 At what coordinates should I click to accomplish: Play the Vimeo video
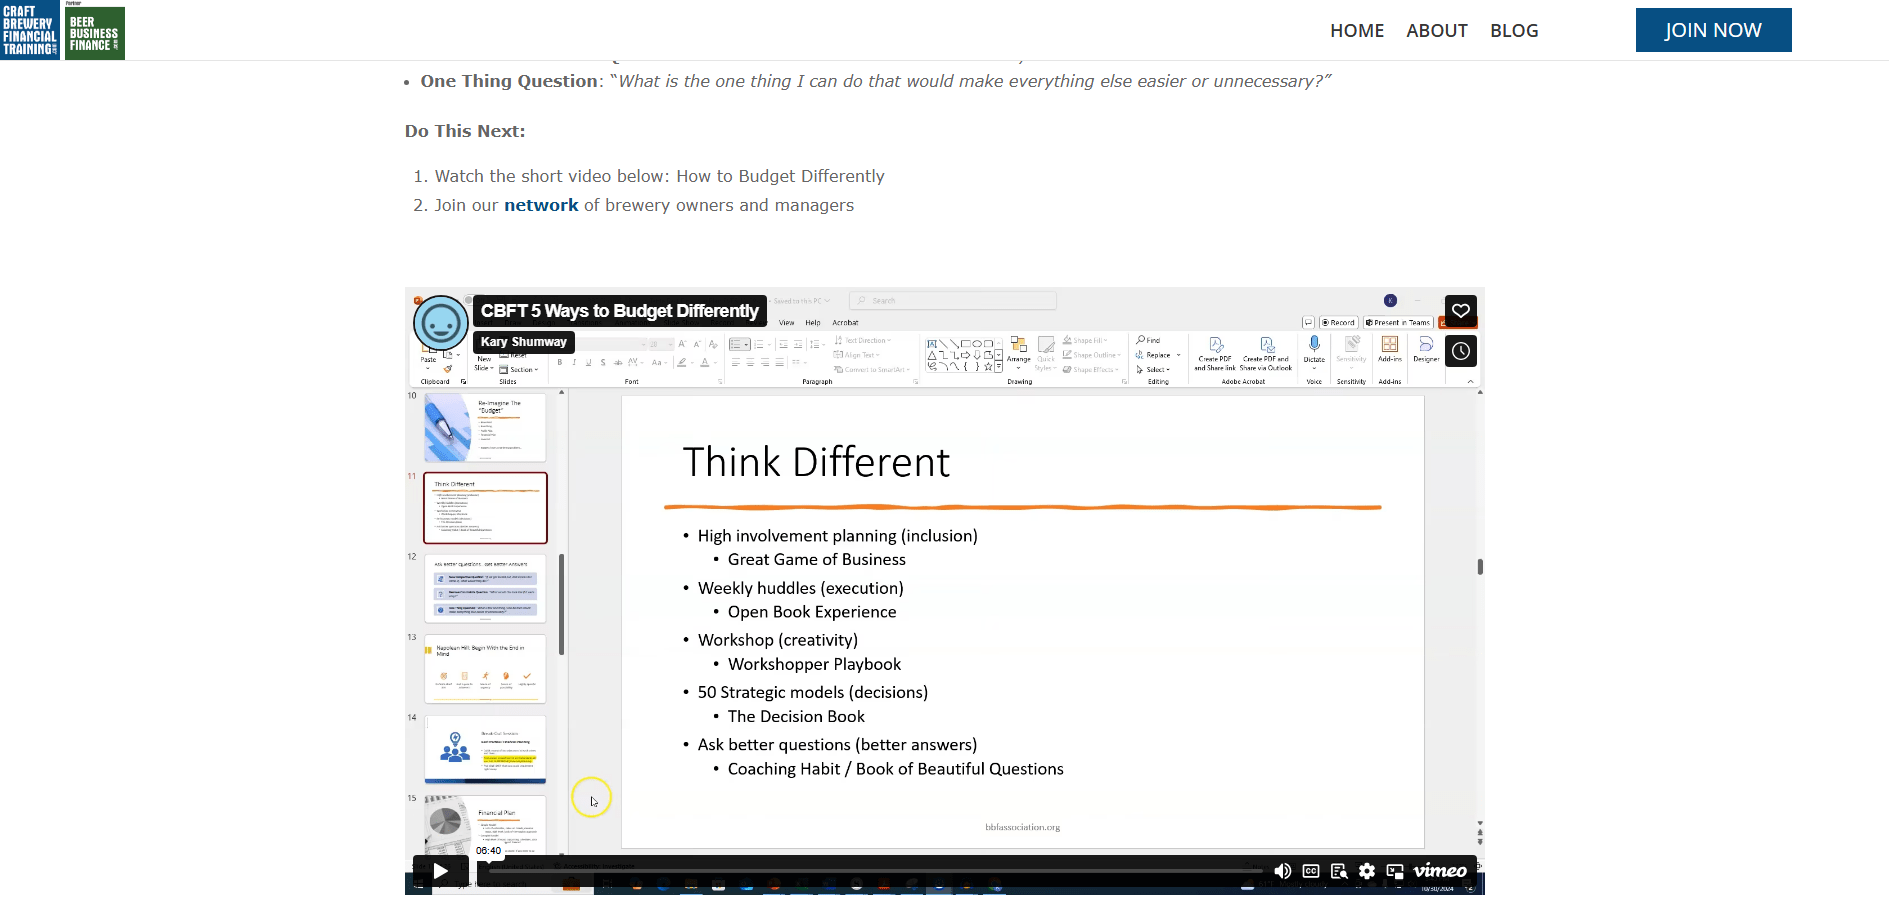pyautogui.click(x=441, y=871)
